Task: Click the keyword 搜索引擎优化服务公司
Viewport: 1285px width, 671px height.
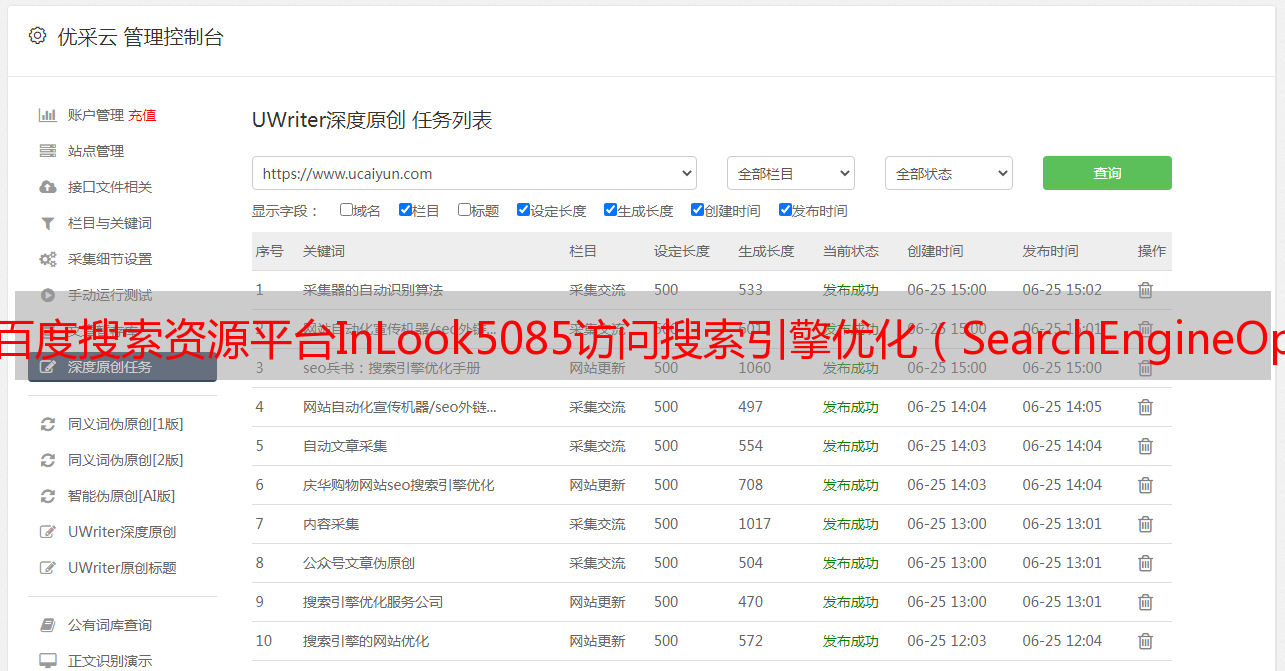Action: [373, 602]
